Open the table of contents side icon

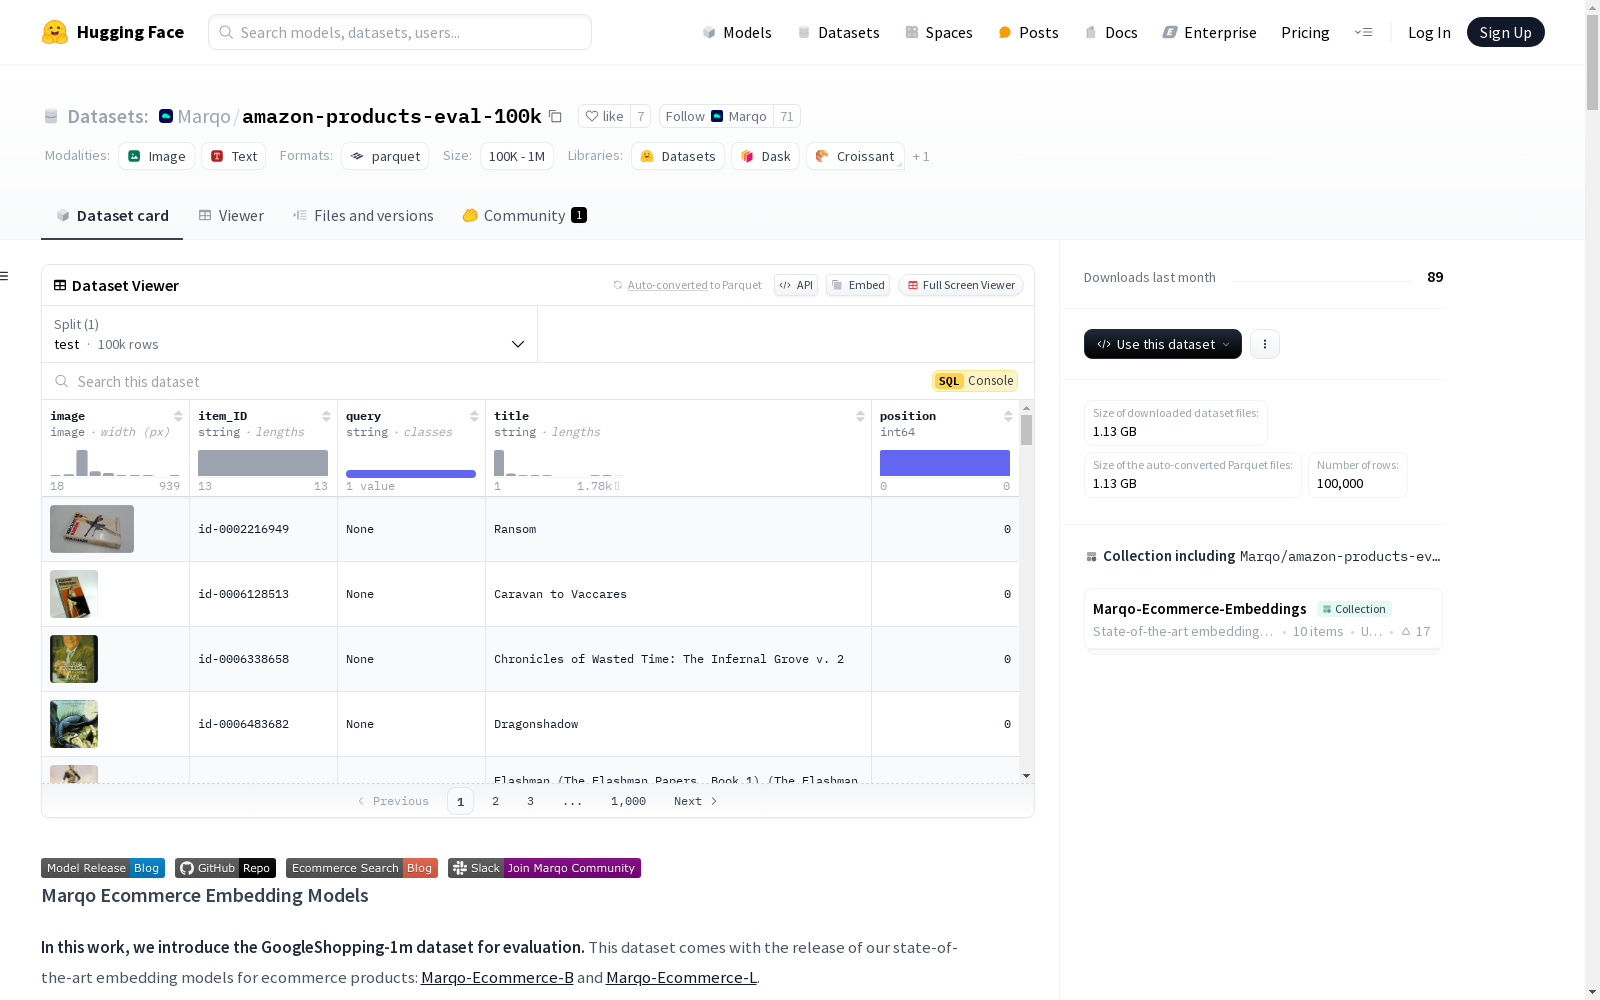(x=5, y=276)
